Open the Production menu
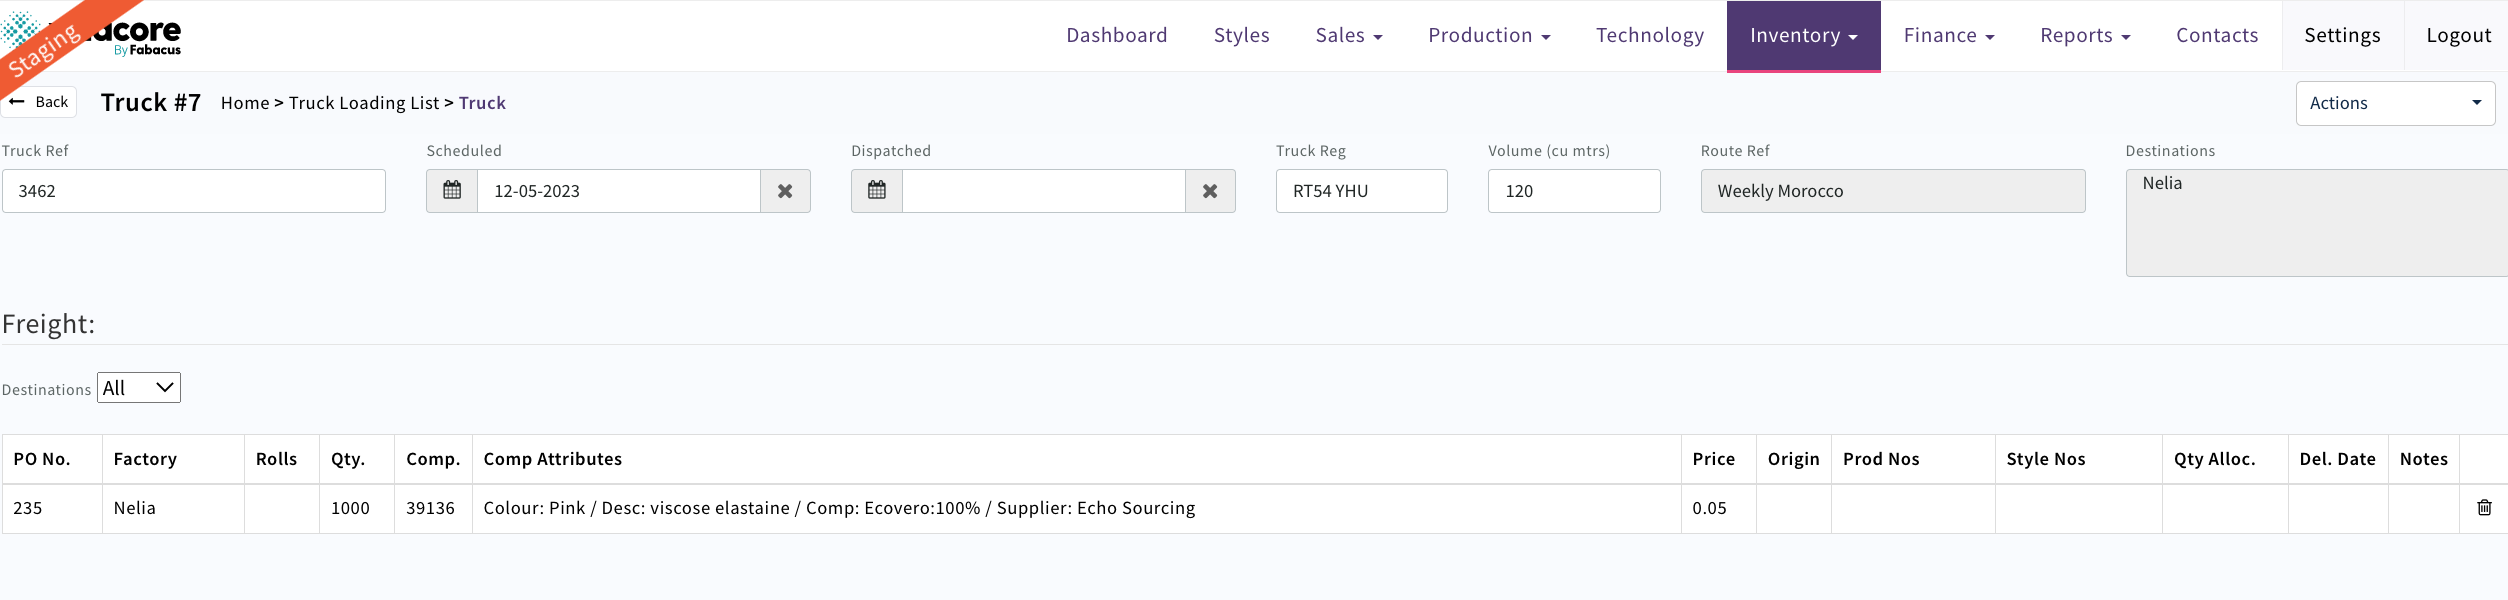The image size is (2508, 600). coord(1488,36)
